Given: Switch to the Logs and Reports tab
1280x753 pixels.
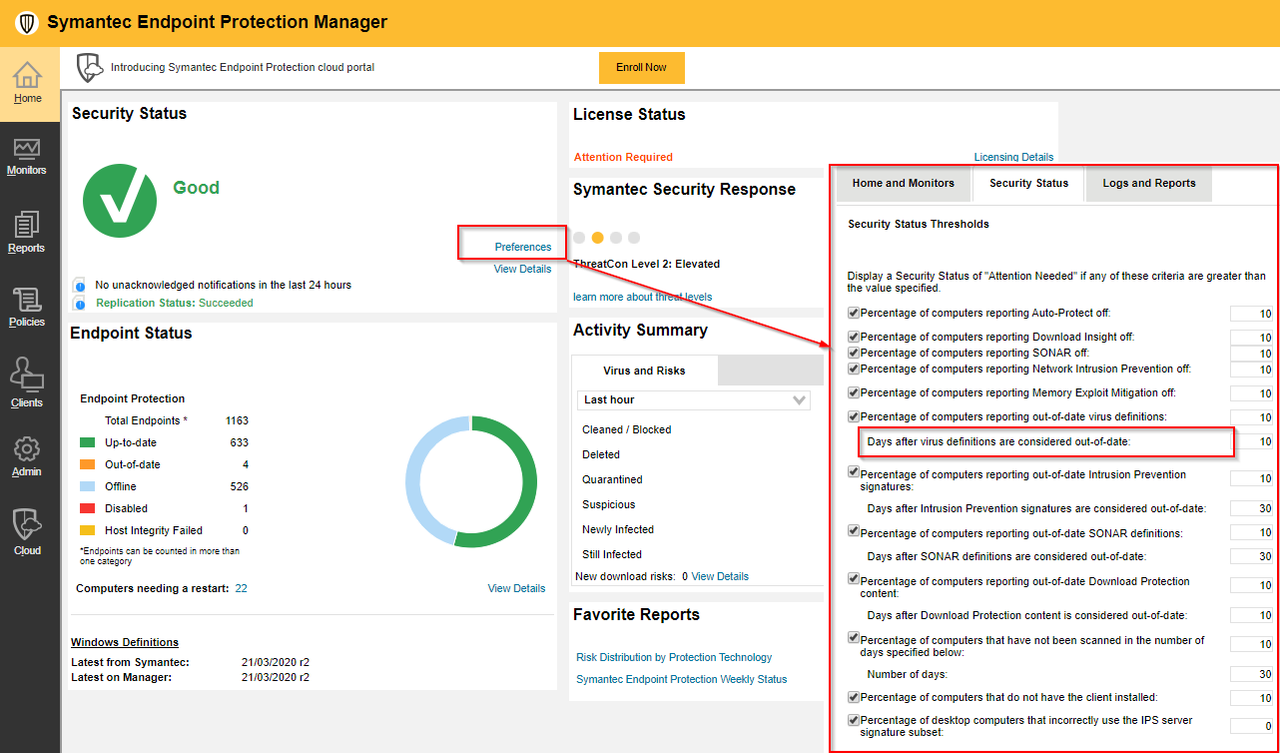Looking at the screenshot, I should click(1149, 183).
